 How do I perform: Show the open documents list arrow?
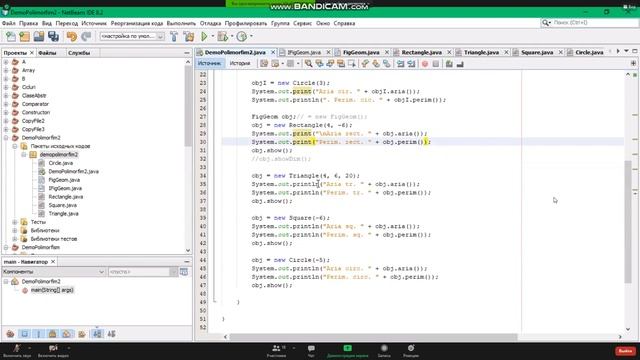click(626, 51)
